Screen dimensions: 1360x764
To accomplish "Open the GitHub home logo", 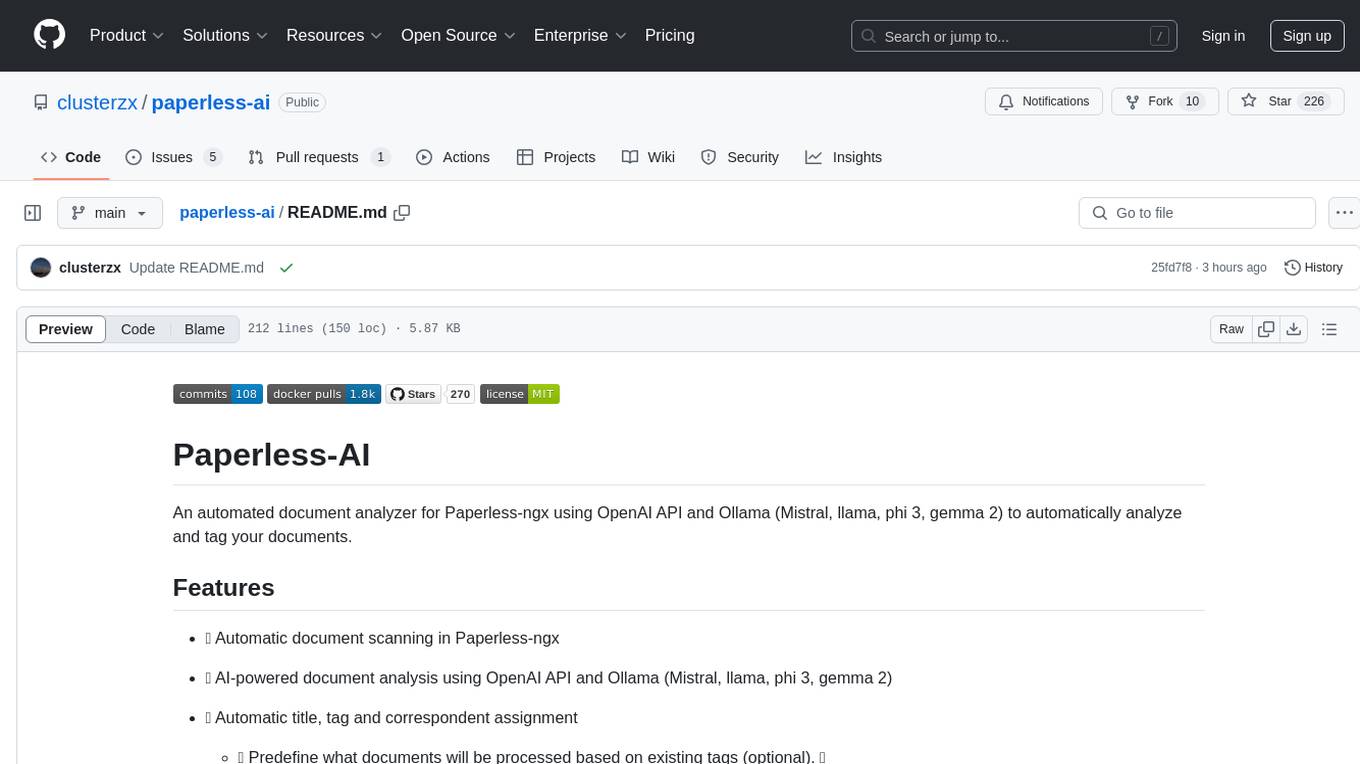I will click(x=49, y=35).
